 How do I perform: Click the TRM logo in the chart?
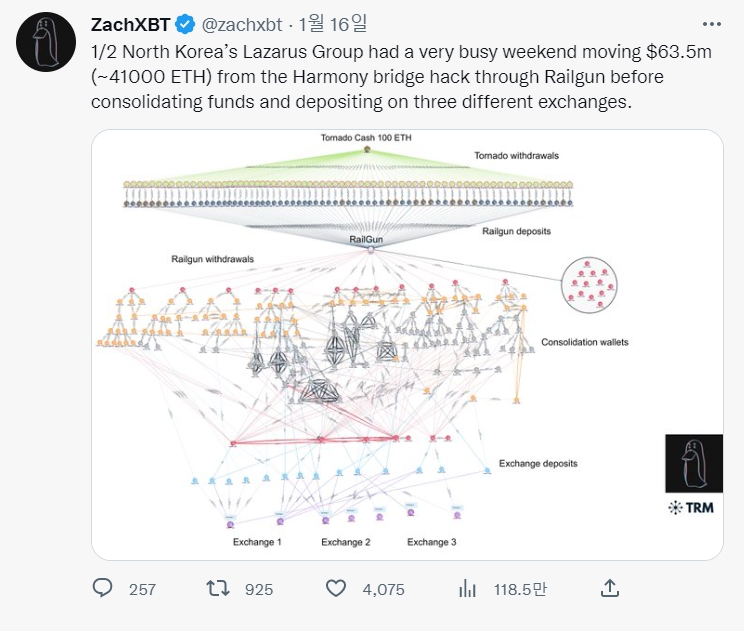click(x=691, y=508)
